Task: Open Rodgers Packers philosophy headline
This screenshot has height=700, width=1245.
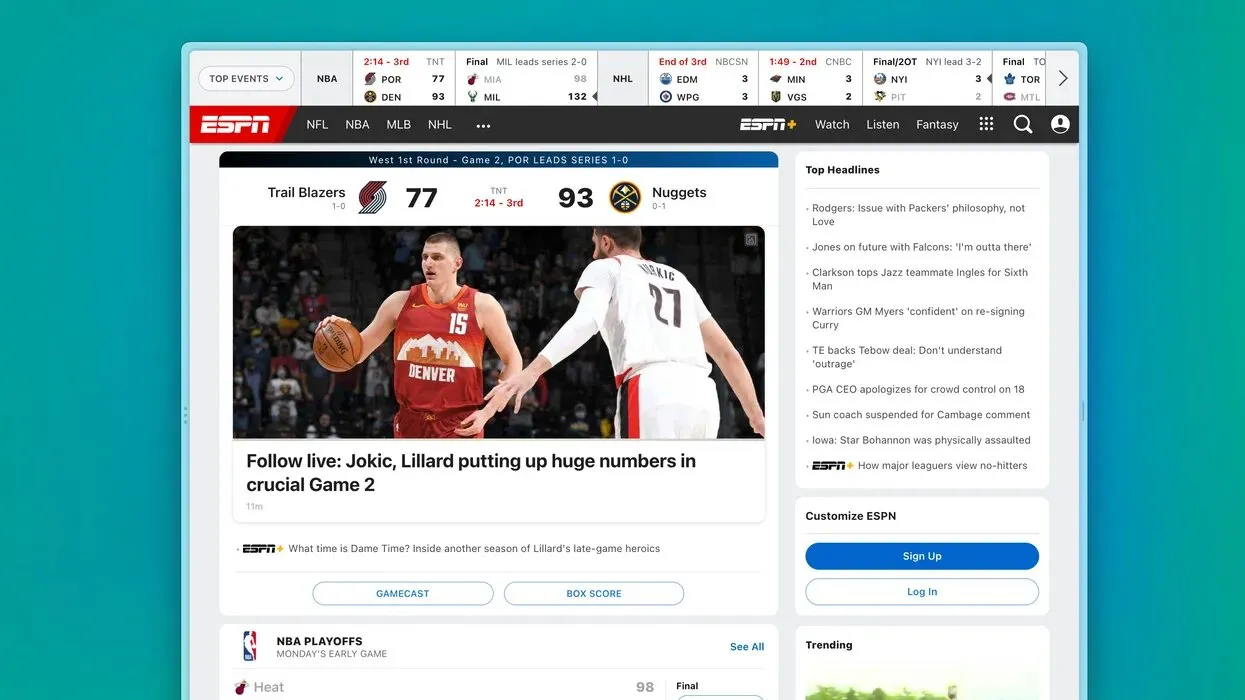Action: coord(918,215)
